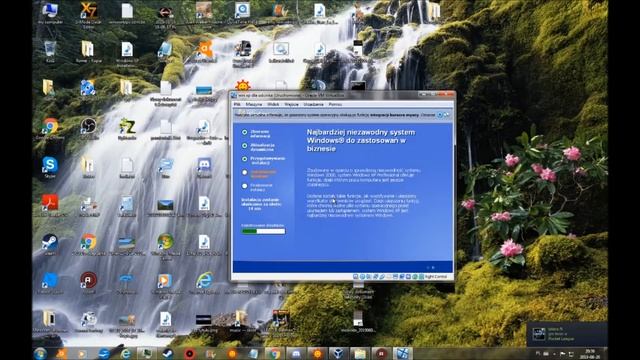Open the Windows Media Center desktop icon

click(165, 242)
